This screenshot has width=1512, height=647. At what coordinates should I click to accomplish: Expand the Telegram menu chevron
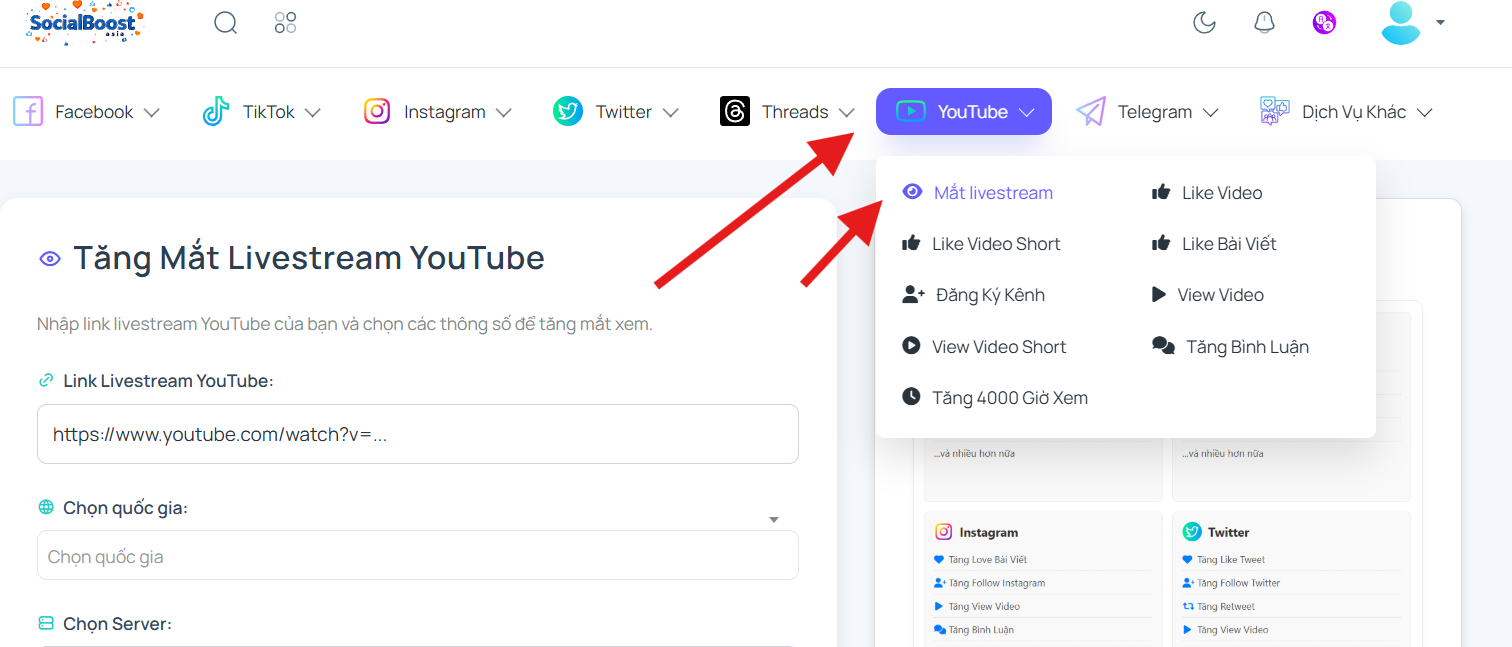[1210, 112]
